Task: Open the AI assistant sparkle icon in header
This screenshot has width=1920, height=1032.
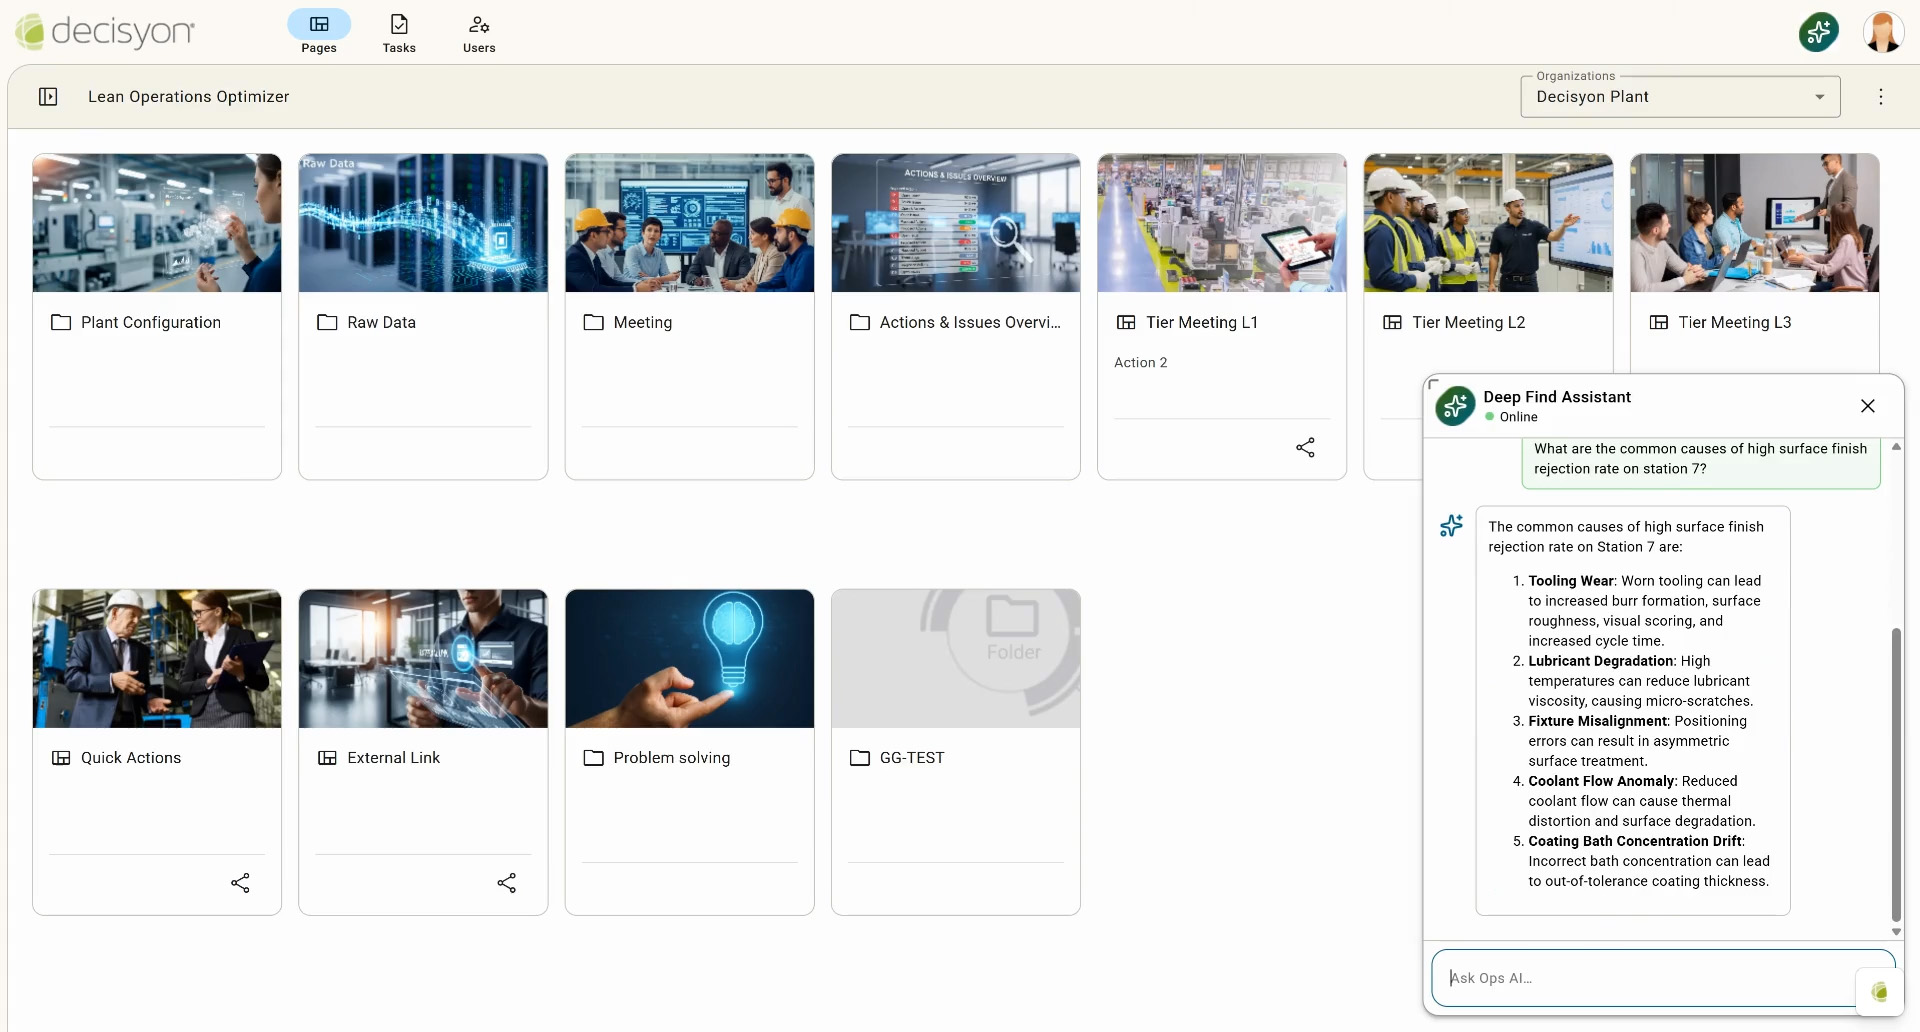Action: [1819, 32]
